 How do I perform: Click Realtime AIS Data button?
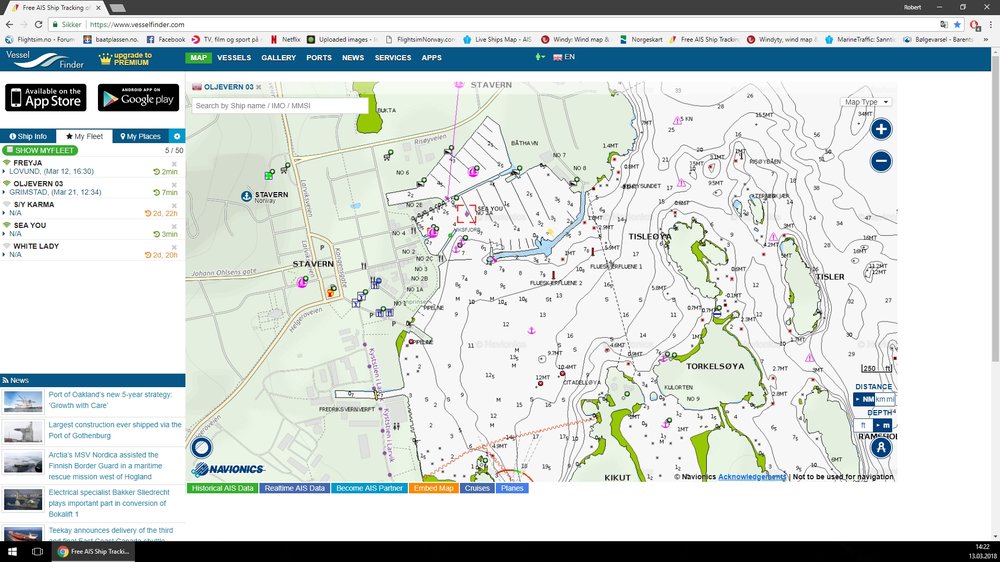(295, 488)
